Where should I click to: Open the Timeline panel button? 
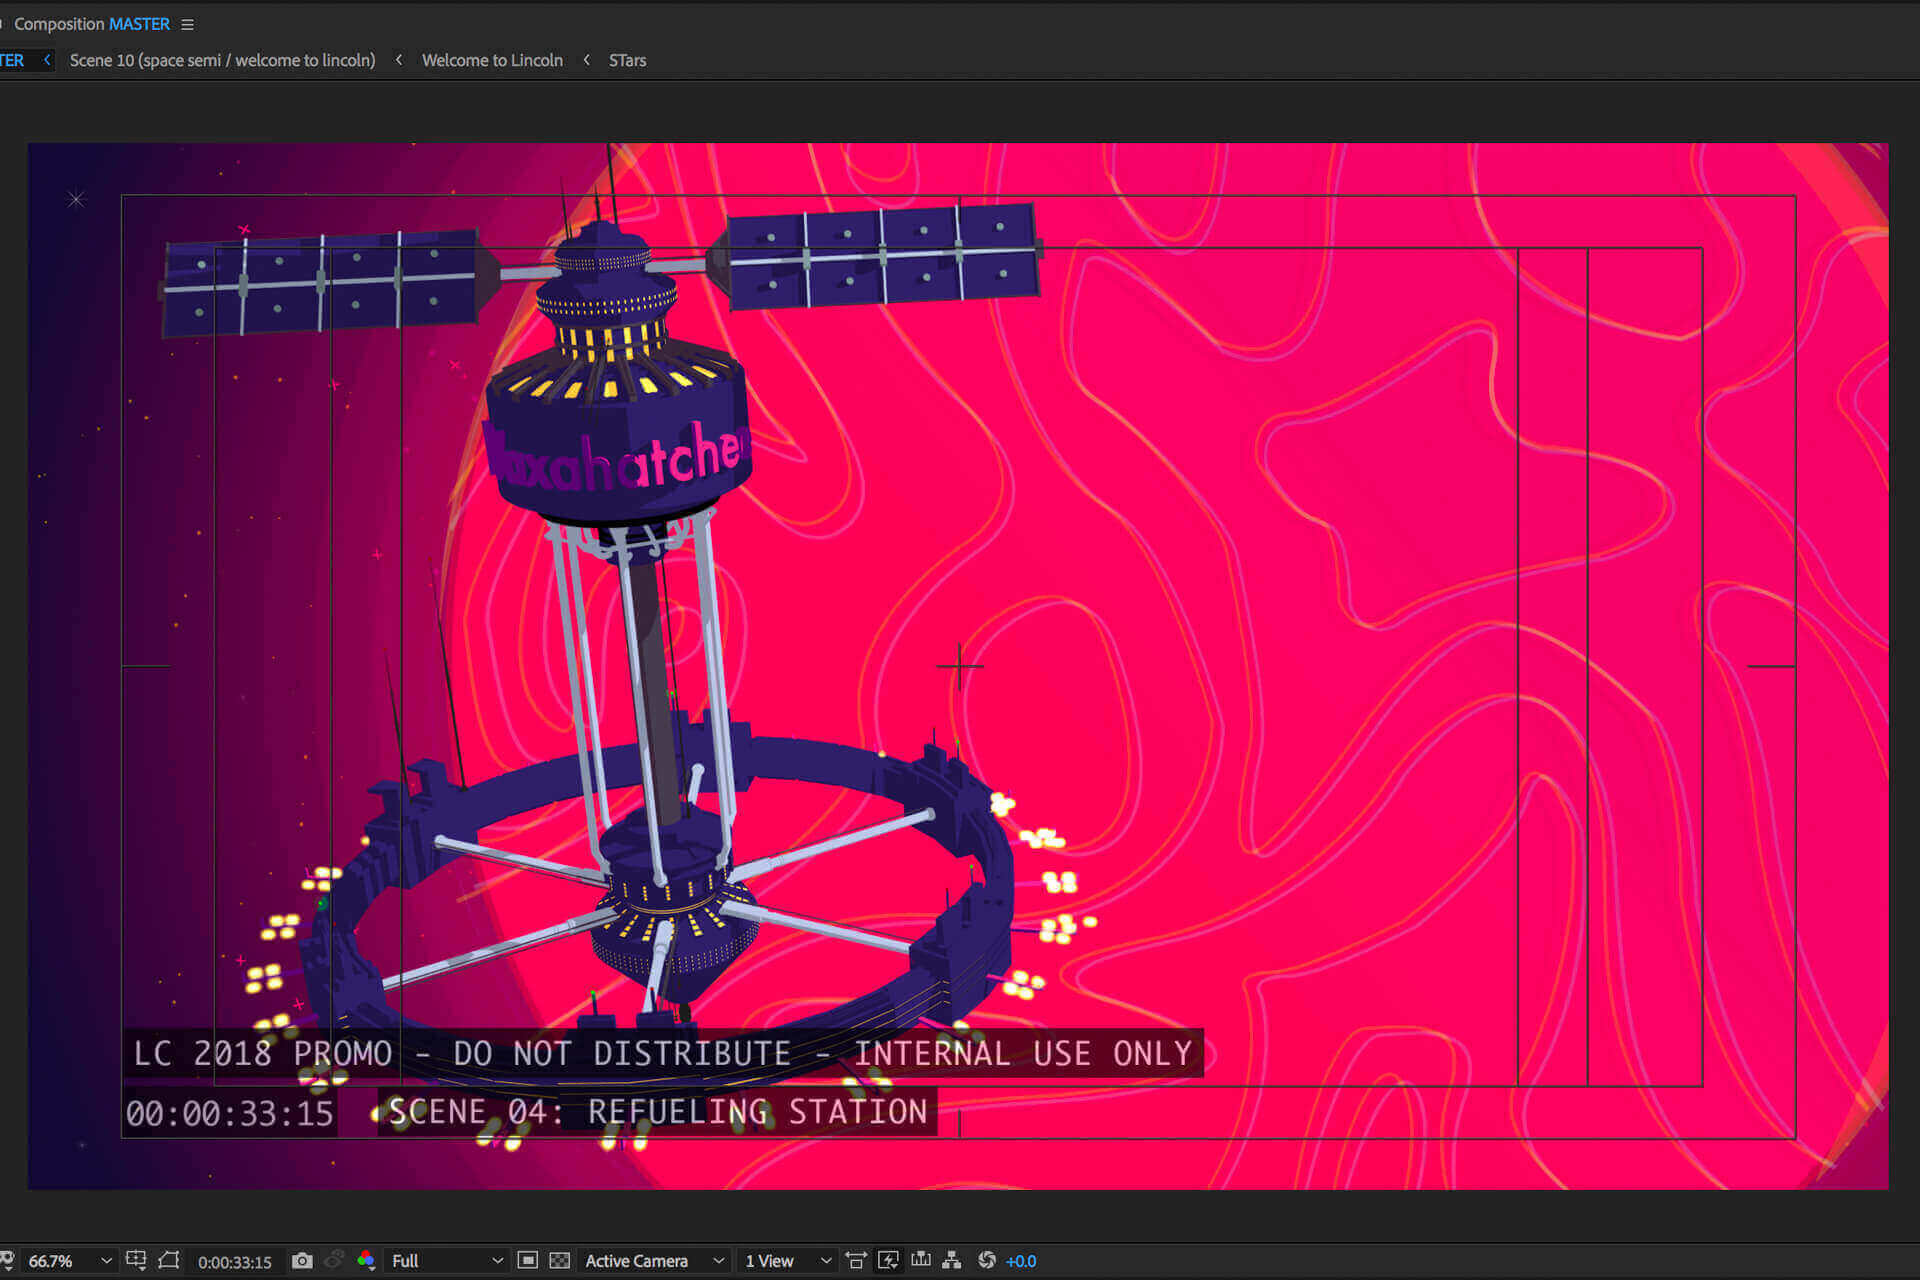coord(920,1260)
